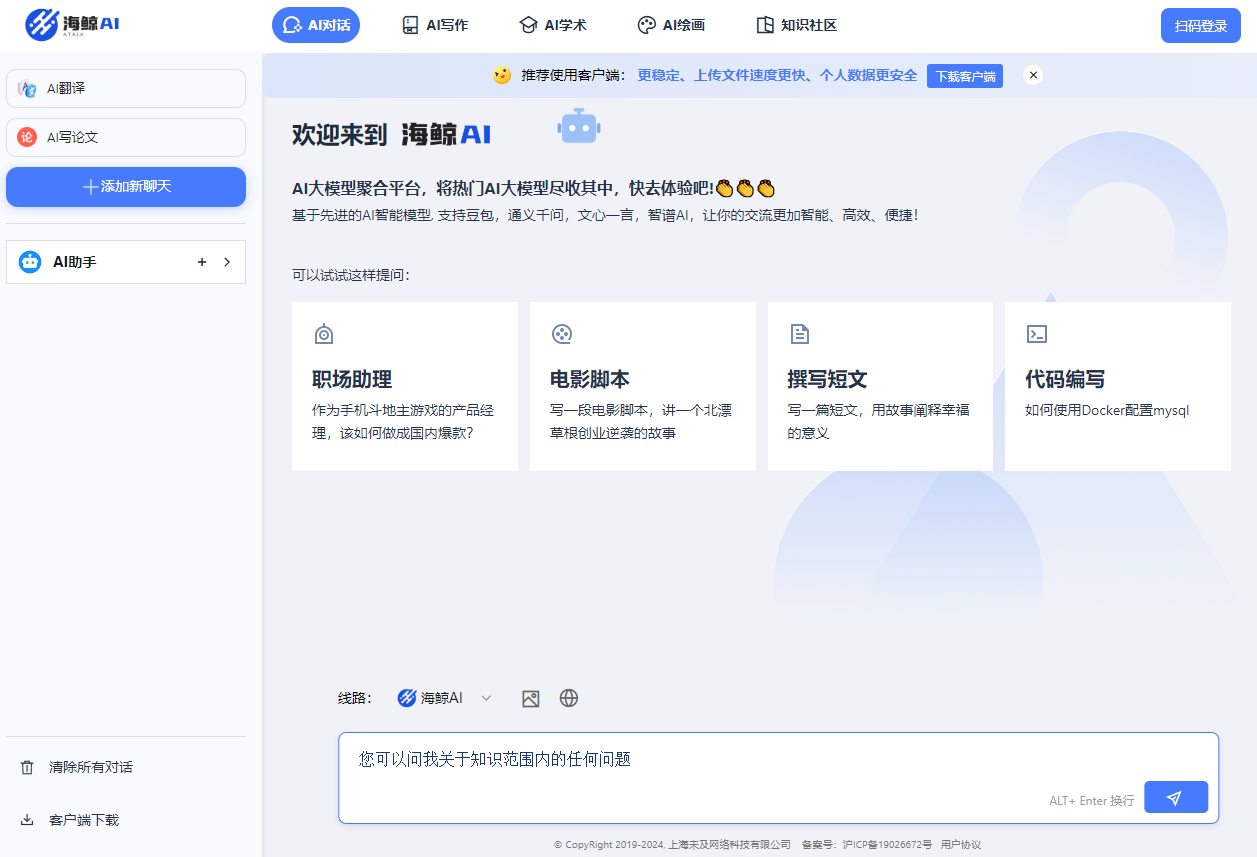Click the plus icon beside AI助手
This screenshot has height=857, width=1257.
202,262
